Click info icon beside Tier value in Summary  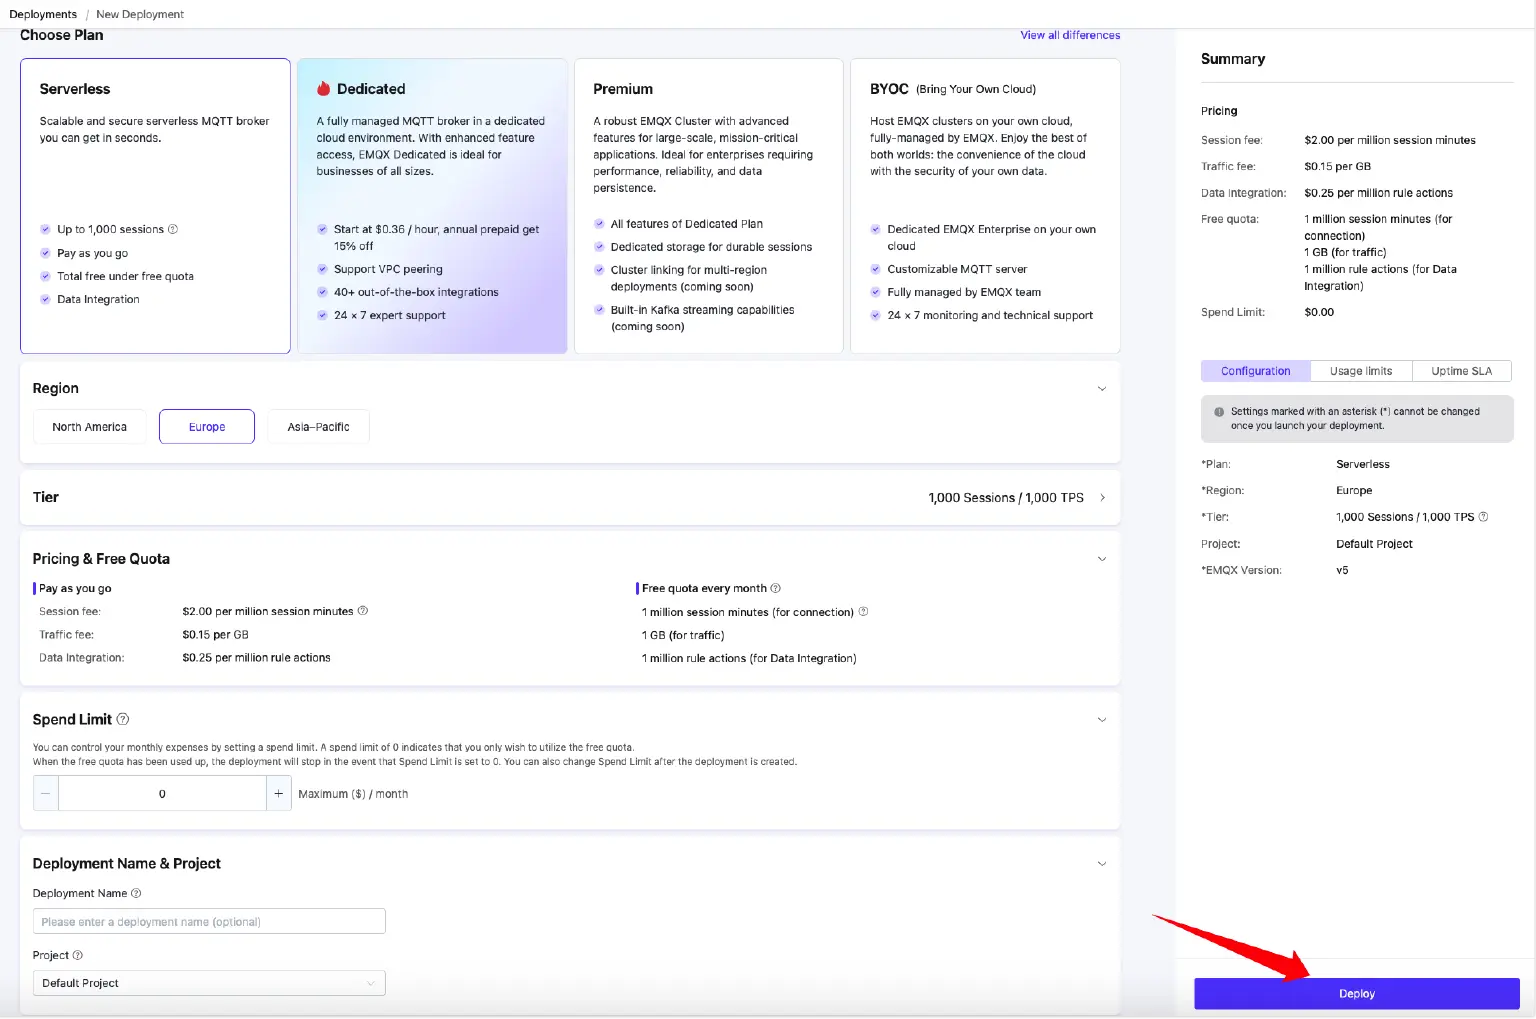pyautogui.click(x=1483, y=517)
